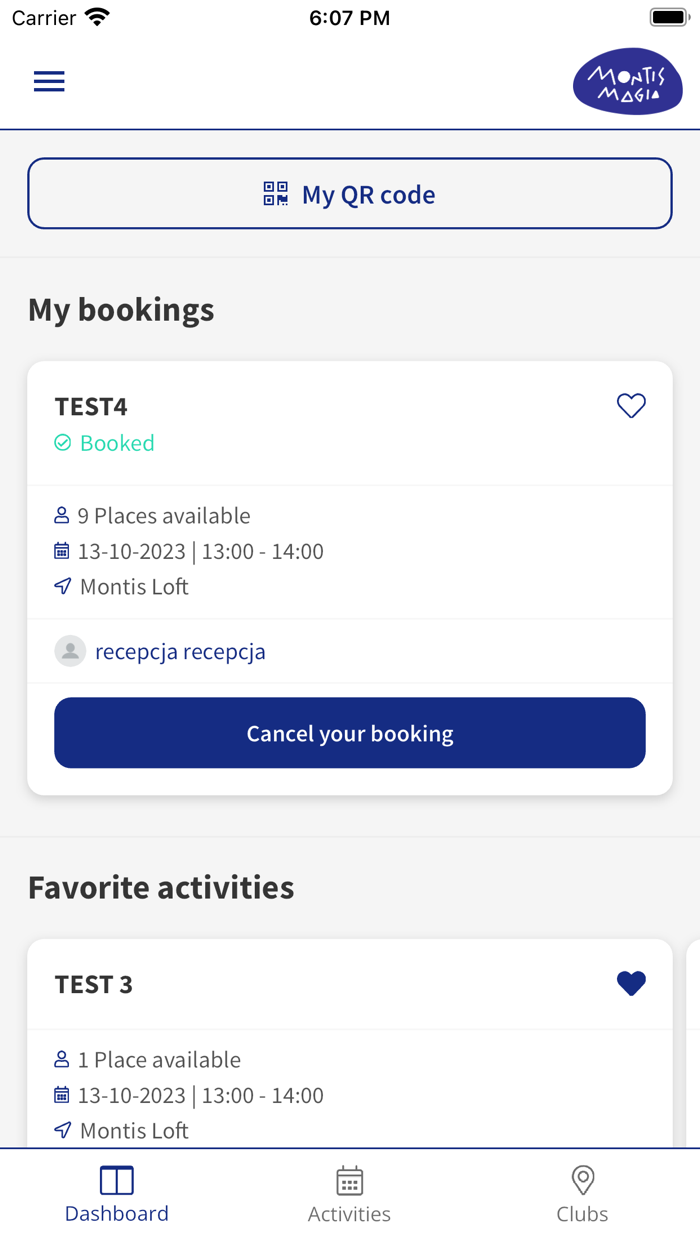The height and width of the screenshot is (1244, 700).
Task: Tap calendar icon in TEST4 card
Action: coord(62,552)
